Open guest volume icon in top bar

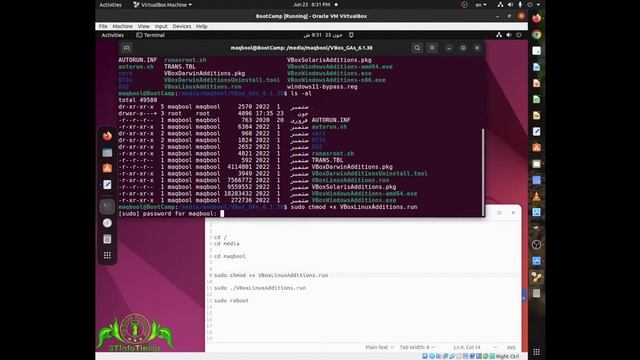(x=509, y=35)
